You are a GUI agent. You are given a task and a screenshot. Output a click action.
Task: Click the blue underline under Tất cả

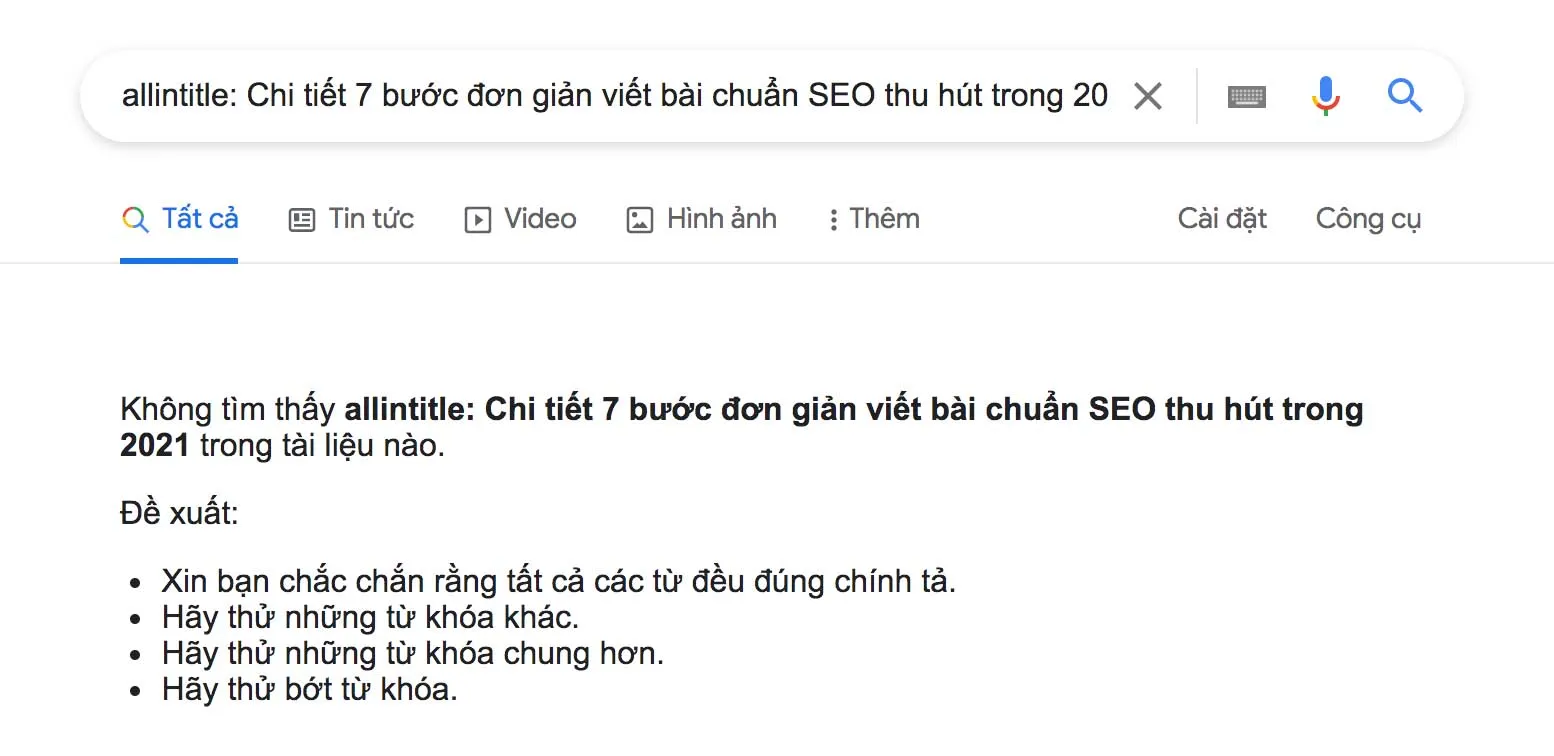[179, 260]
